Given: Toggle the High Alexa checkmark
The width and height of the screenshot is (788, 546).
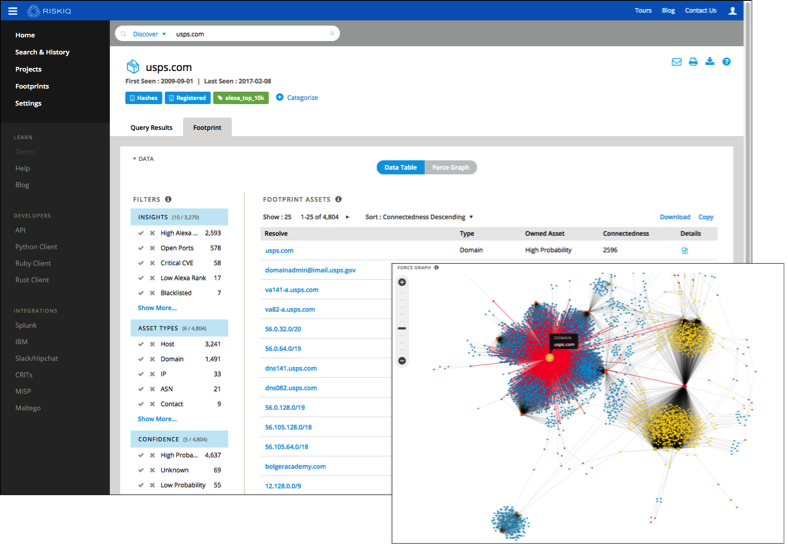Looking at the screenshot, I should pyautogui.click(x=141, y=233).
